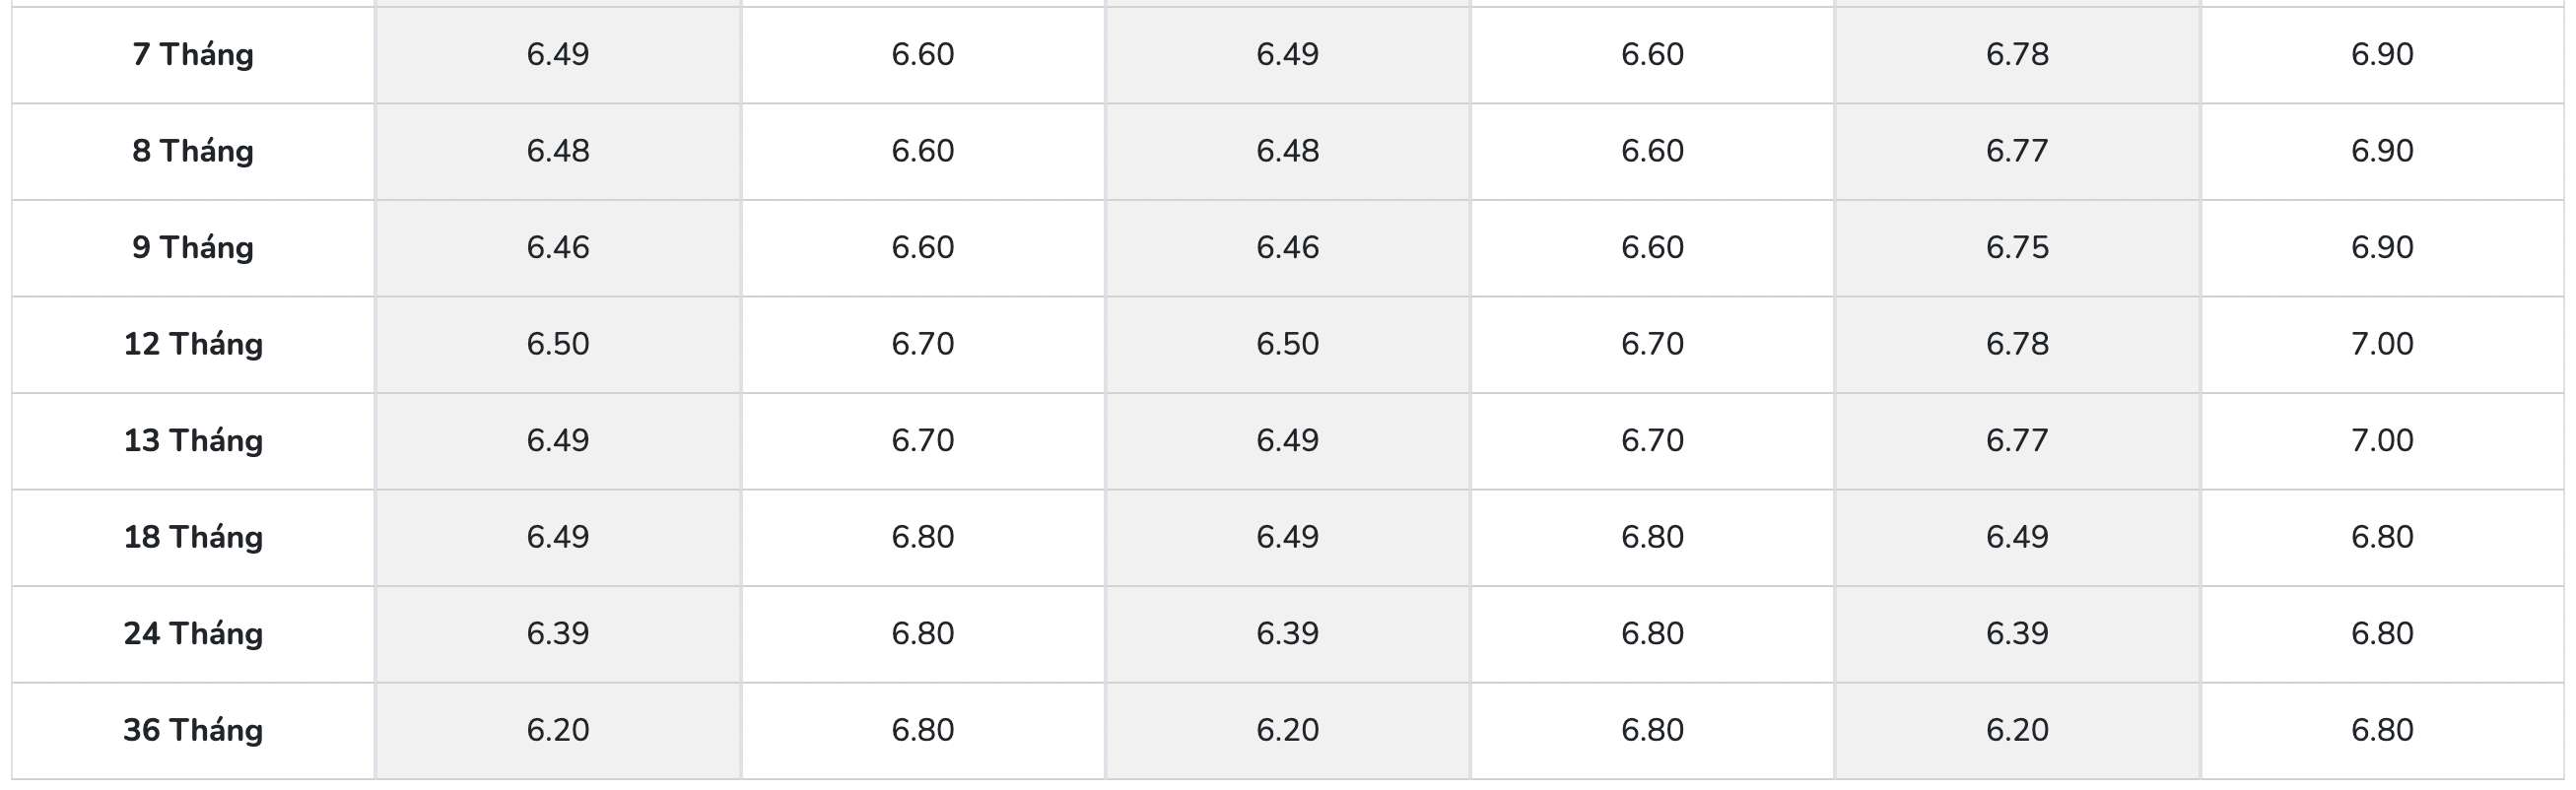The width and height of the screenshot is (2576, 790).
Task: Click the 9 Tháng term label
Action: point(193,247)
